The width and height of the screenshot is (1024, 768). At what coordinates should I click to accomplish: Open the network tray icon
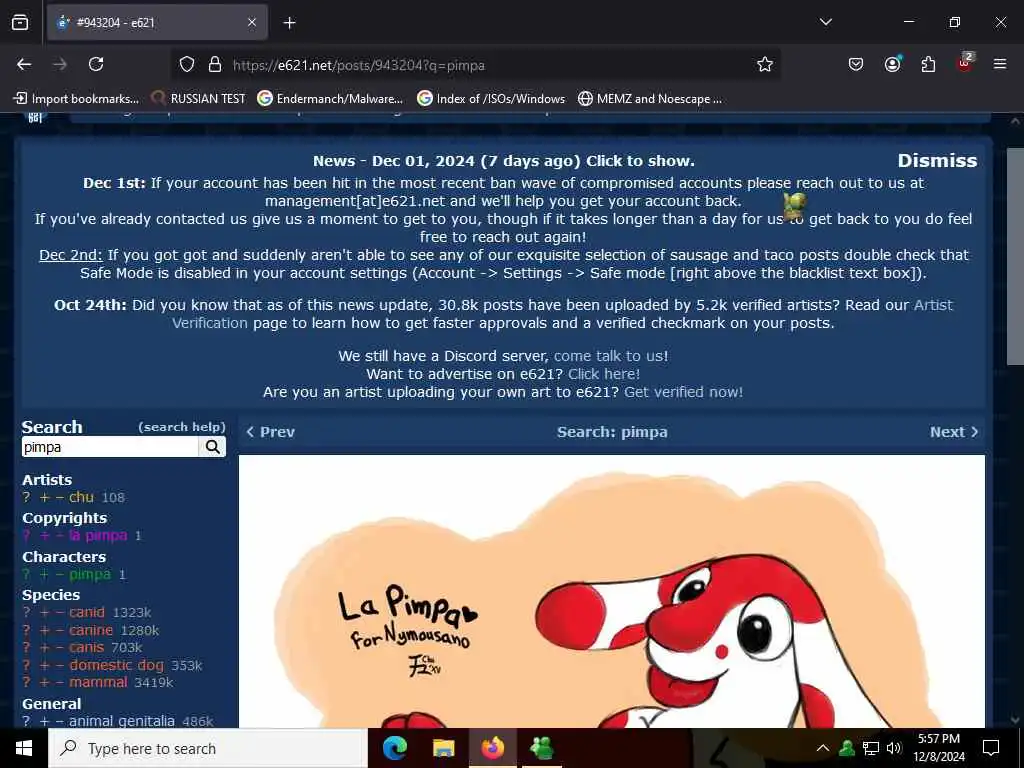[871, 748]
